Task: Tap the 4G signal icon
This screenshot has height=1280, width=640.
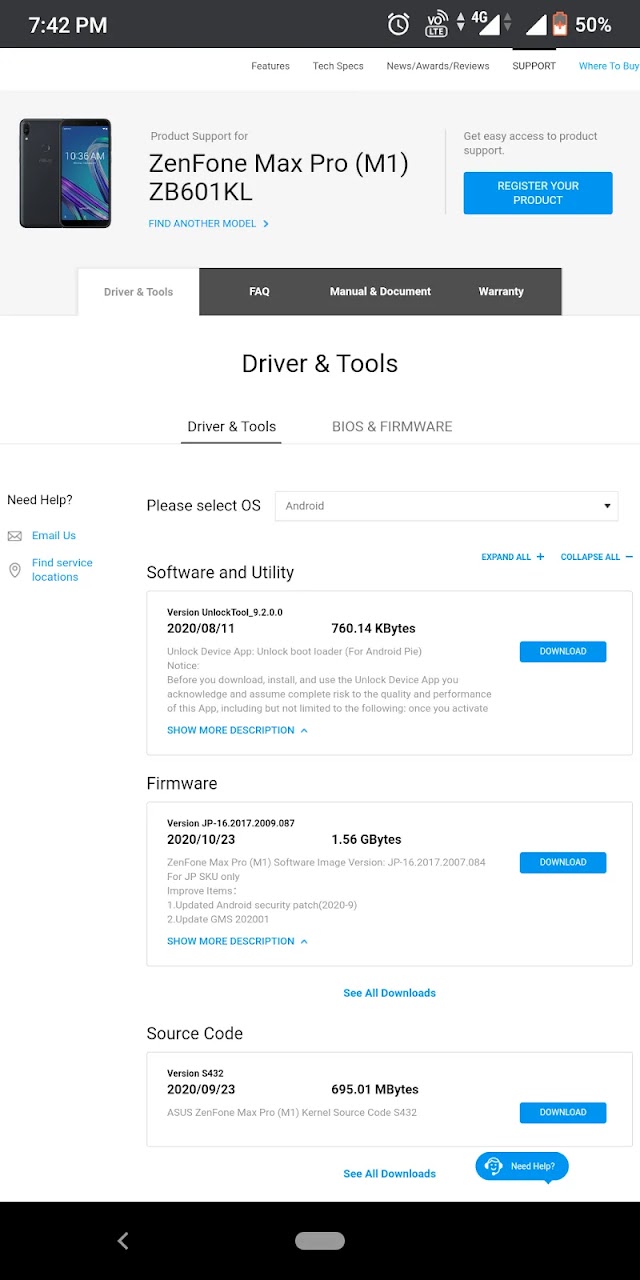Action: pos(484,23)
